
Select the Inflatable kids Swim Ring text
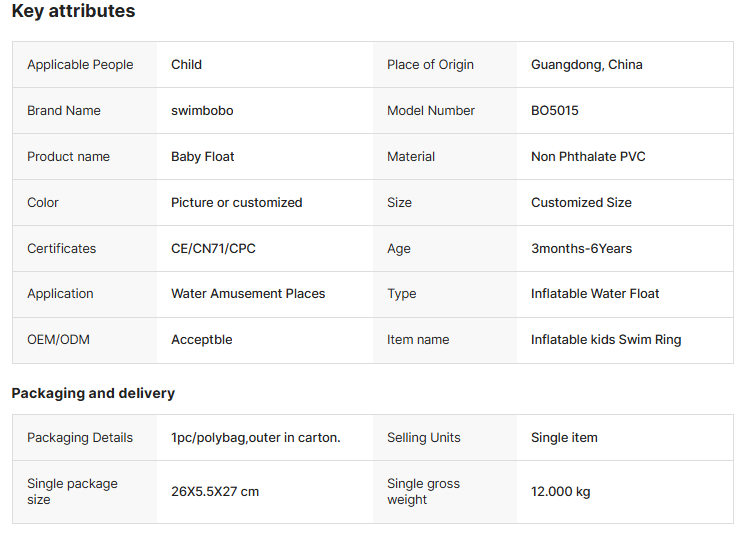point(606,340)
